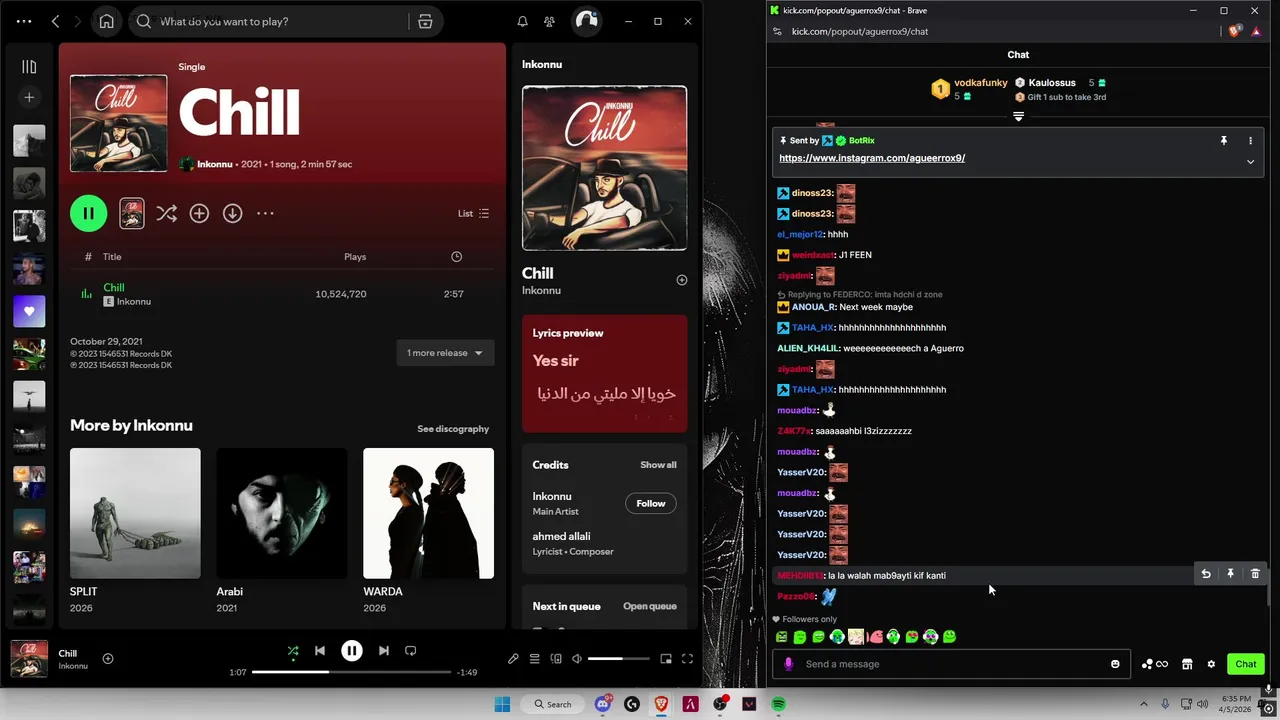
Task: Toggle shuffle for the album page
Action: point(166,213)
